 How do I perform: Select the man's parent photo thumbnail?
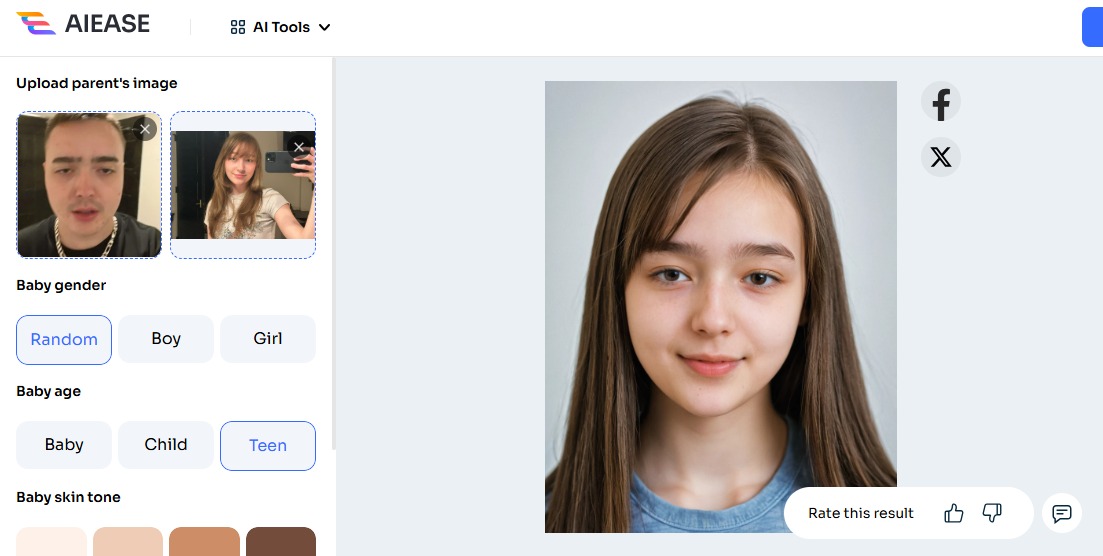(x=89, y=185)
